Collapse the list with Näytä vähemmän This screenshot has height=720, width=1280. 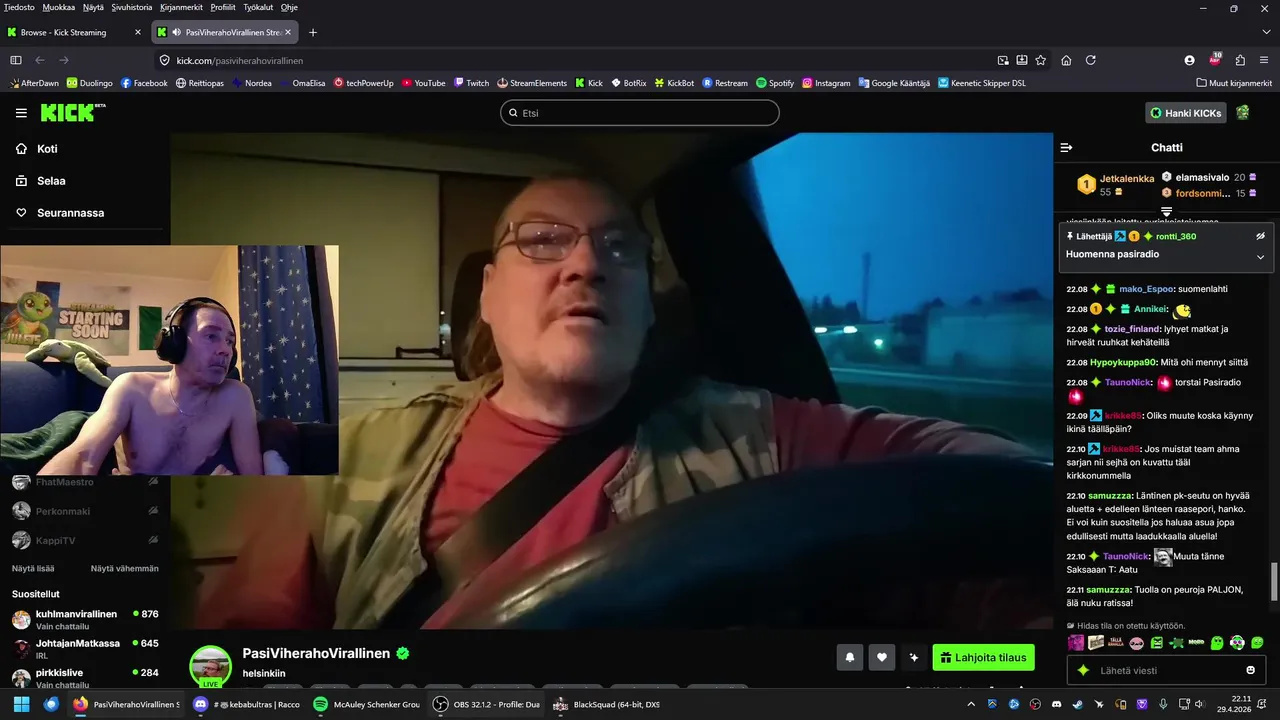[x=125, y=568]
